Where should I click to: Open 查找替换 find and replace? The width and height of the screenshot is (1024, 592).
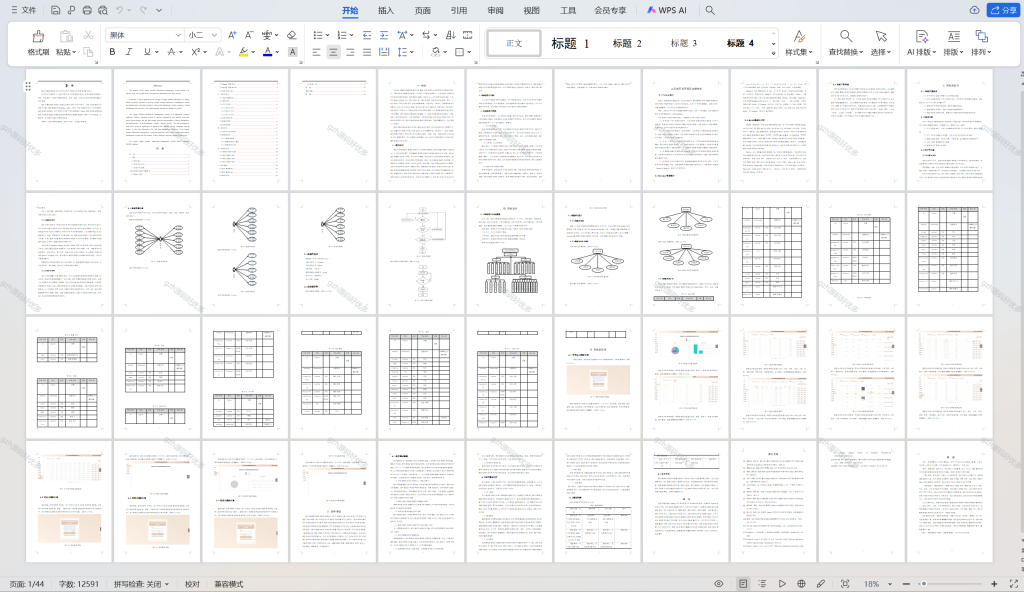click(x=846, y=43)
